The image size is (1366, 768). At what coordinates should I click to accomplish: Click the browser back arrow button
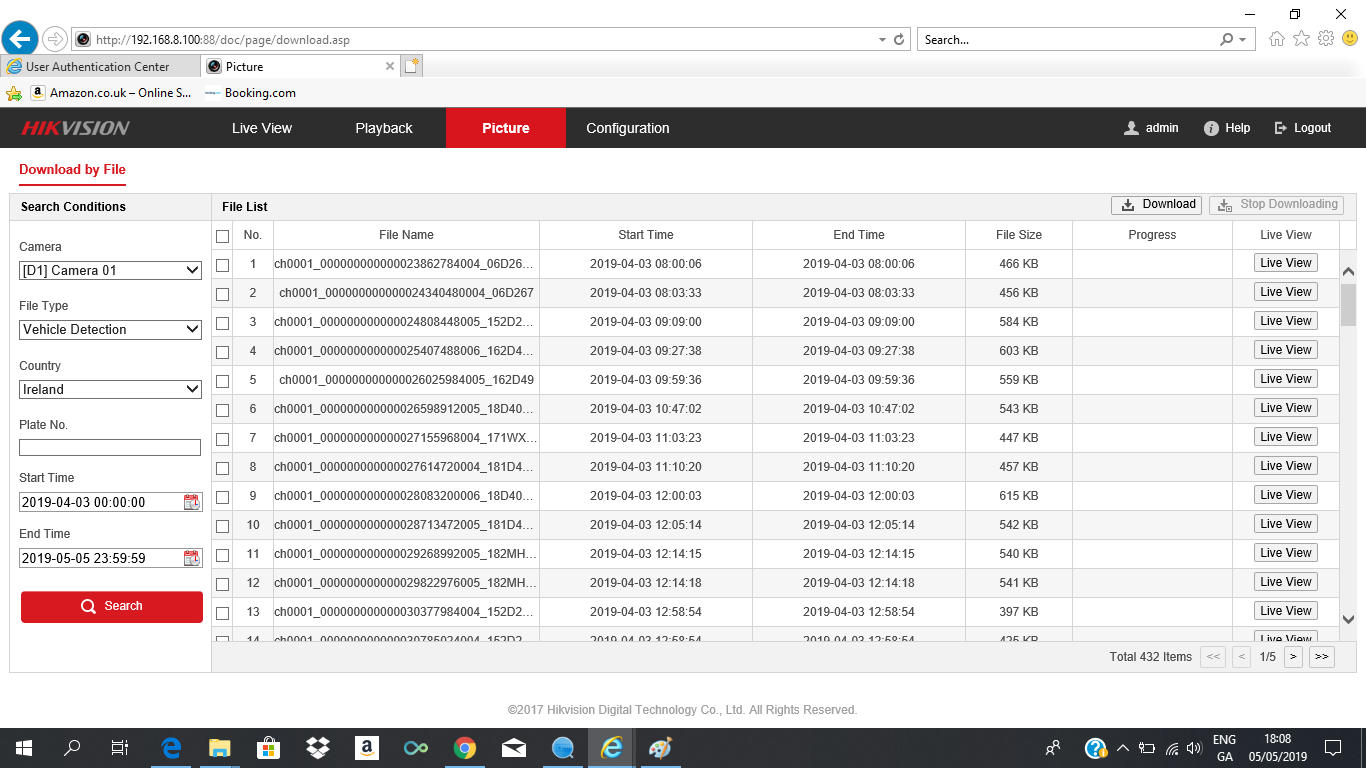[x=20, y=39]
